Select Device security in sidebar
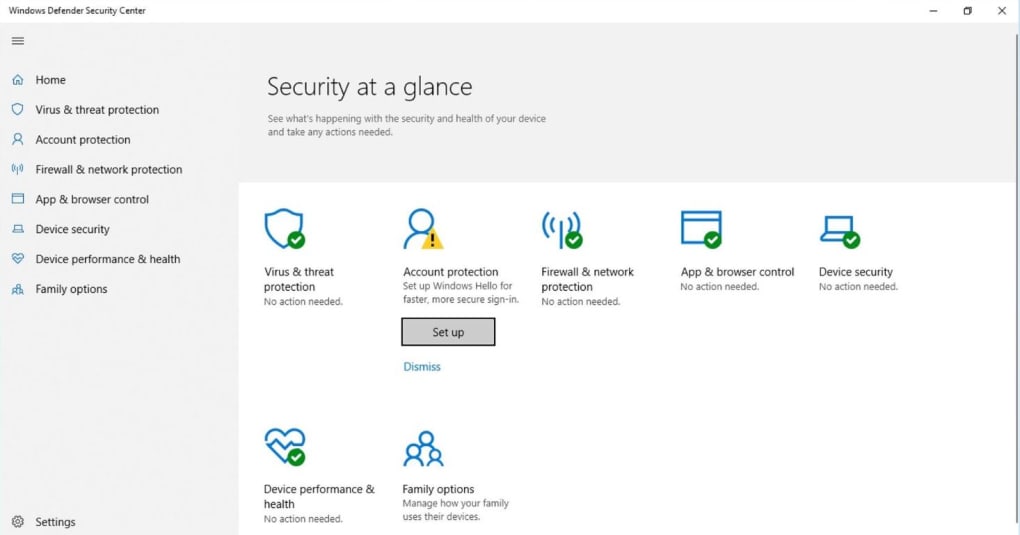Image resolution: width=1020 pixels, height=535 pixels. click(72, 229)
